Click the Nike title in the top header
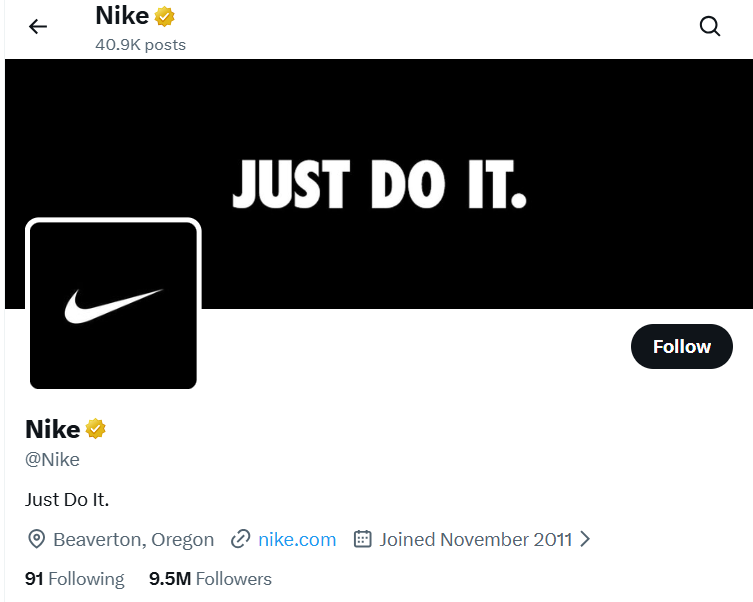753x602 pixels. (121, 16)
